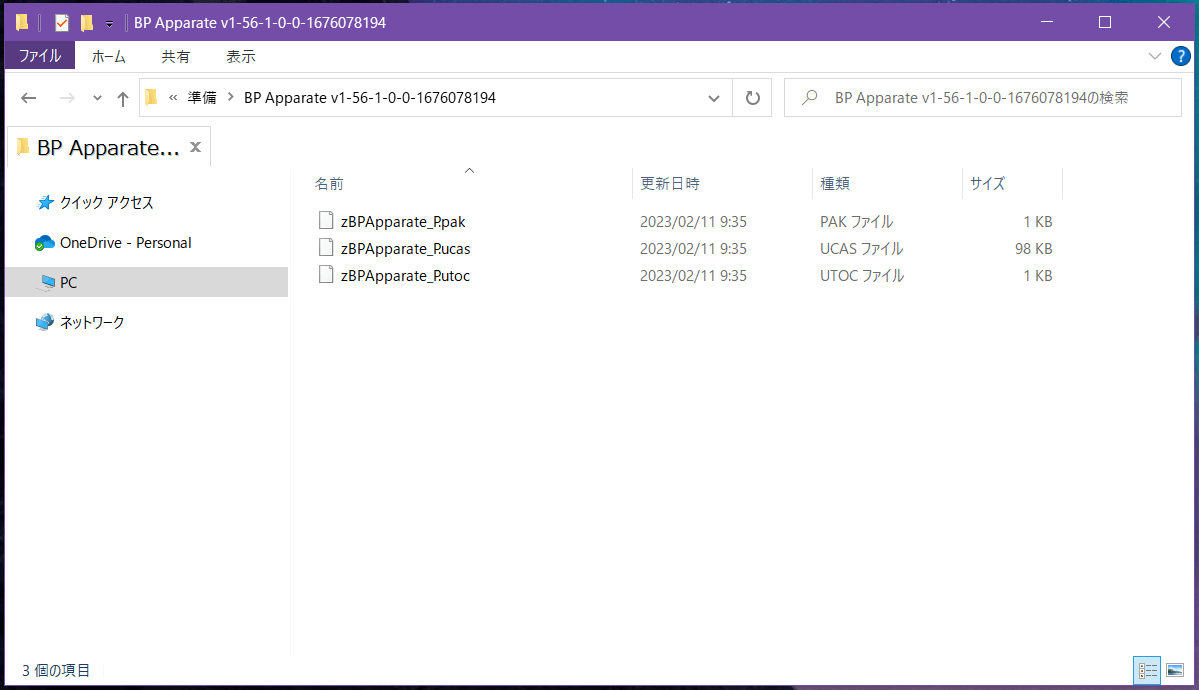Click the file icon of zBPApparate_P.ucas
Viewport: 1199px width, 690px height.
pos(326,248)
